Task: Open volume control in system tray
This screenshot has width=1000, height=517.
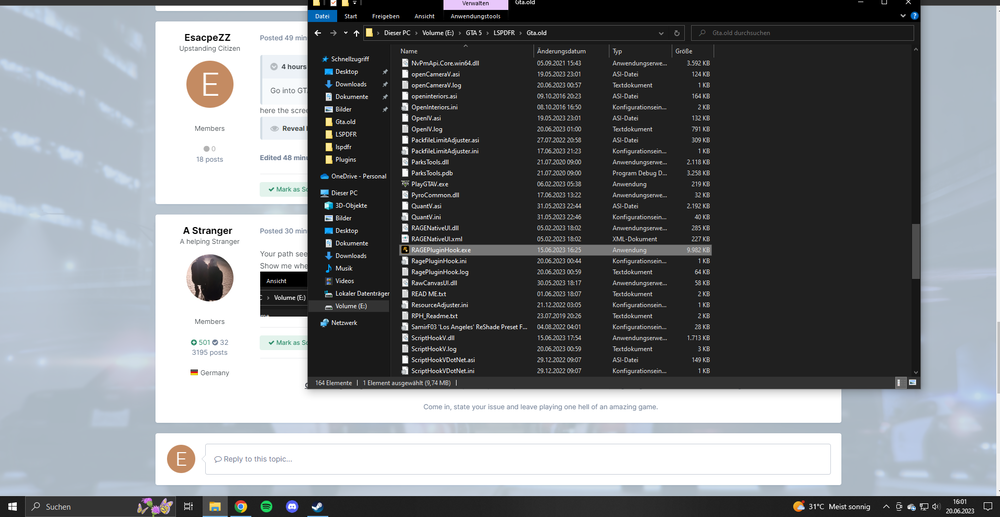Action: click(936, 507)
